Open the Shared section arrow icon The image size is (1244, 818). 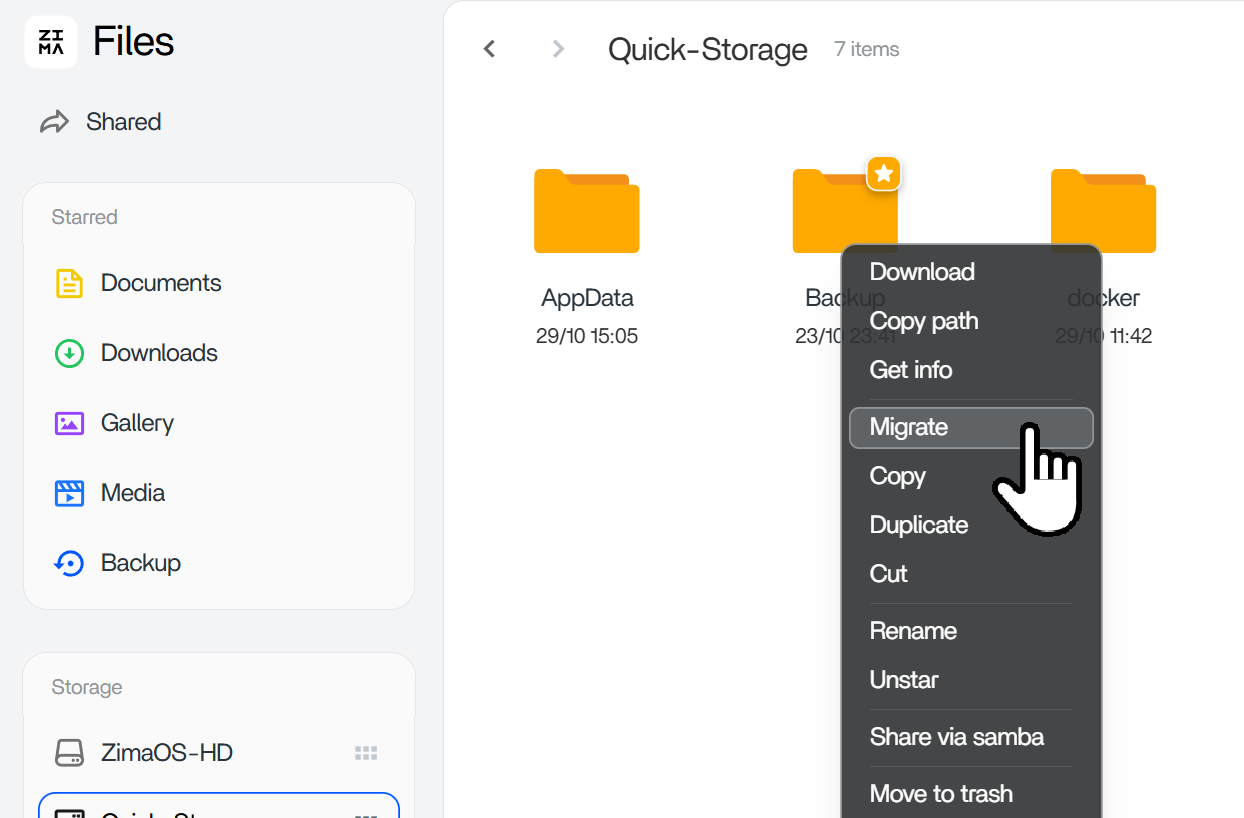point(54,122)
